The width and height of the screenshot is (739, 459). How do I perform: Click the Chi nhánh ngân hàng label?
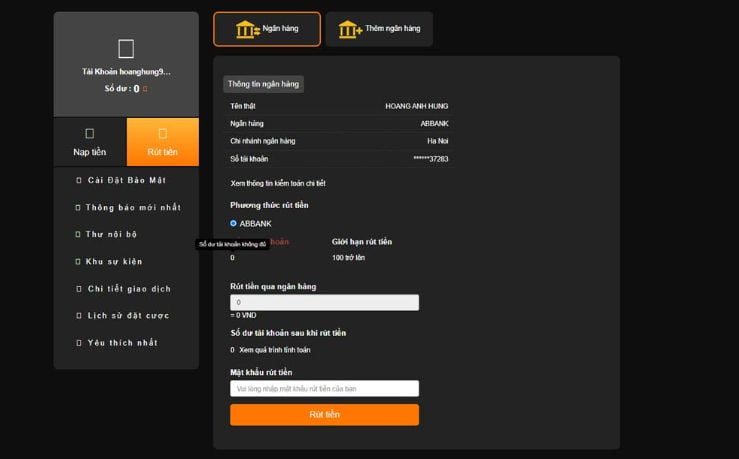point(263,141)
